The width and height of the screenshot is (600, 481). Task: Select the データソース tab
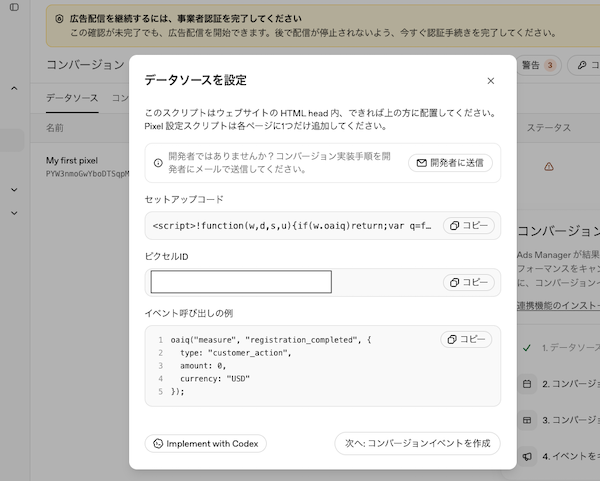72,98
